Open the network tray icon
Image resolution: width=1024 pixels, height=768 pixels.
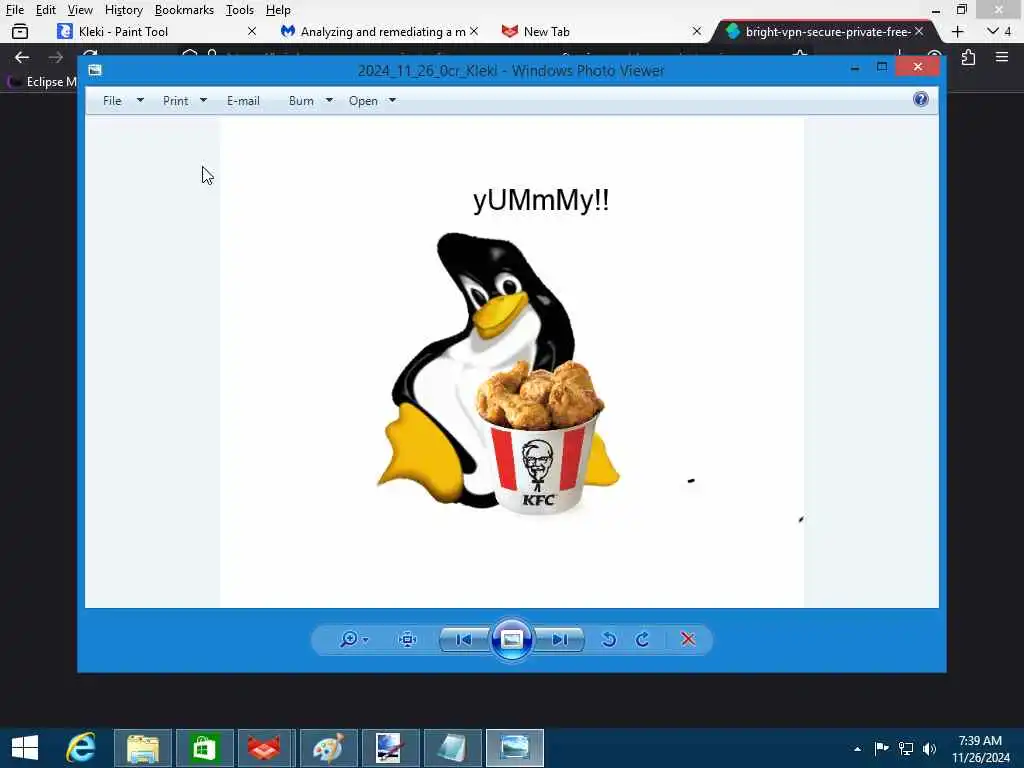(x=906, y=748)
